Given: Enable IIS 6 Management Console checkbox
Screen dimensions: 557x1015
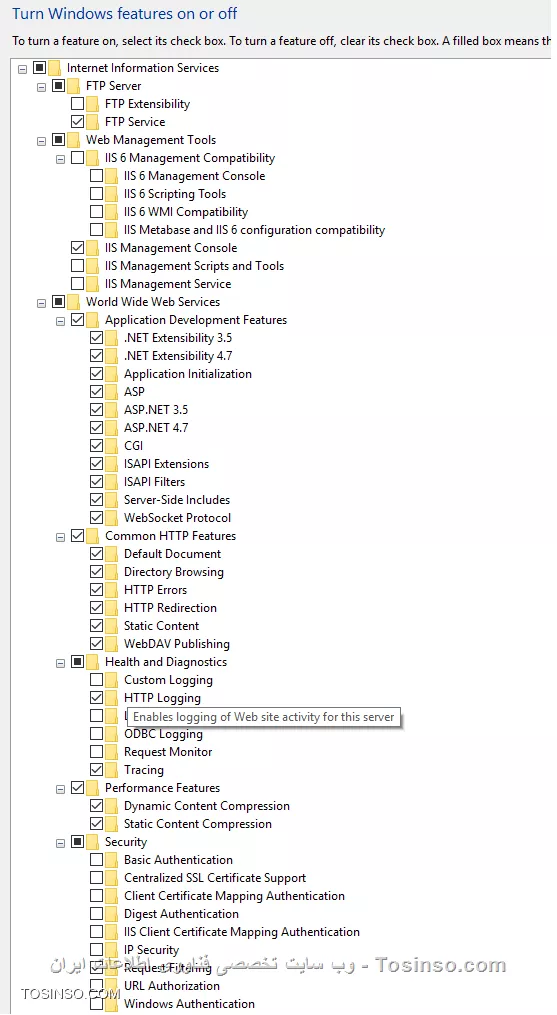Looking at the screenshot, I should (96, 176).
